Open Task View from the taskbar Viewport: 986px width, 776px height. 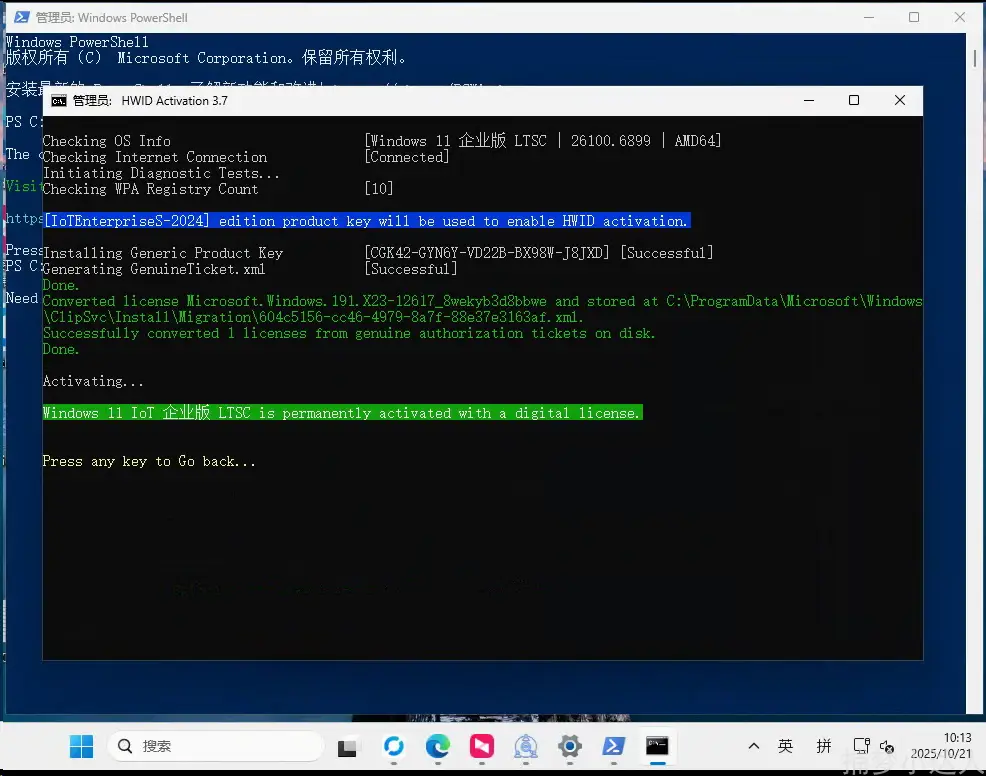347,747
